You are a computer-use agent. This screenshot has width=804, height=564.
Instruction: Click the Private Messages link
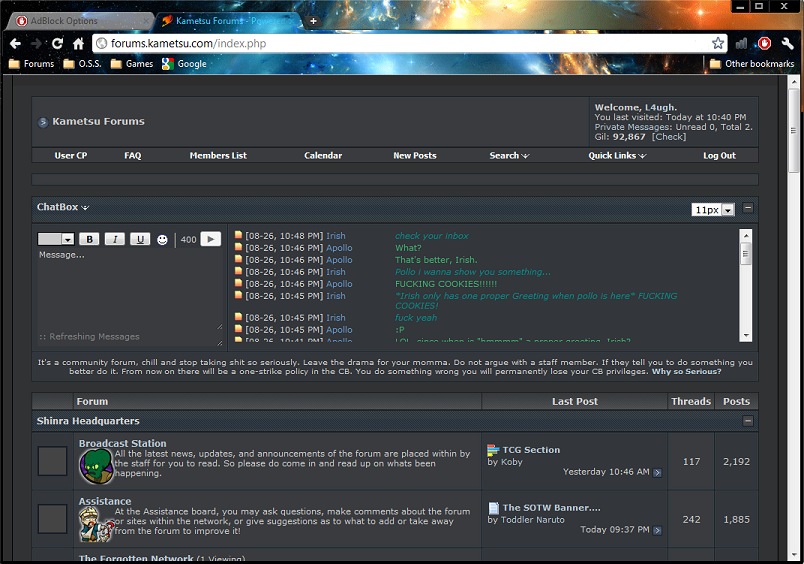pos(633,127)
